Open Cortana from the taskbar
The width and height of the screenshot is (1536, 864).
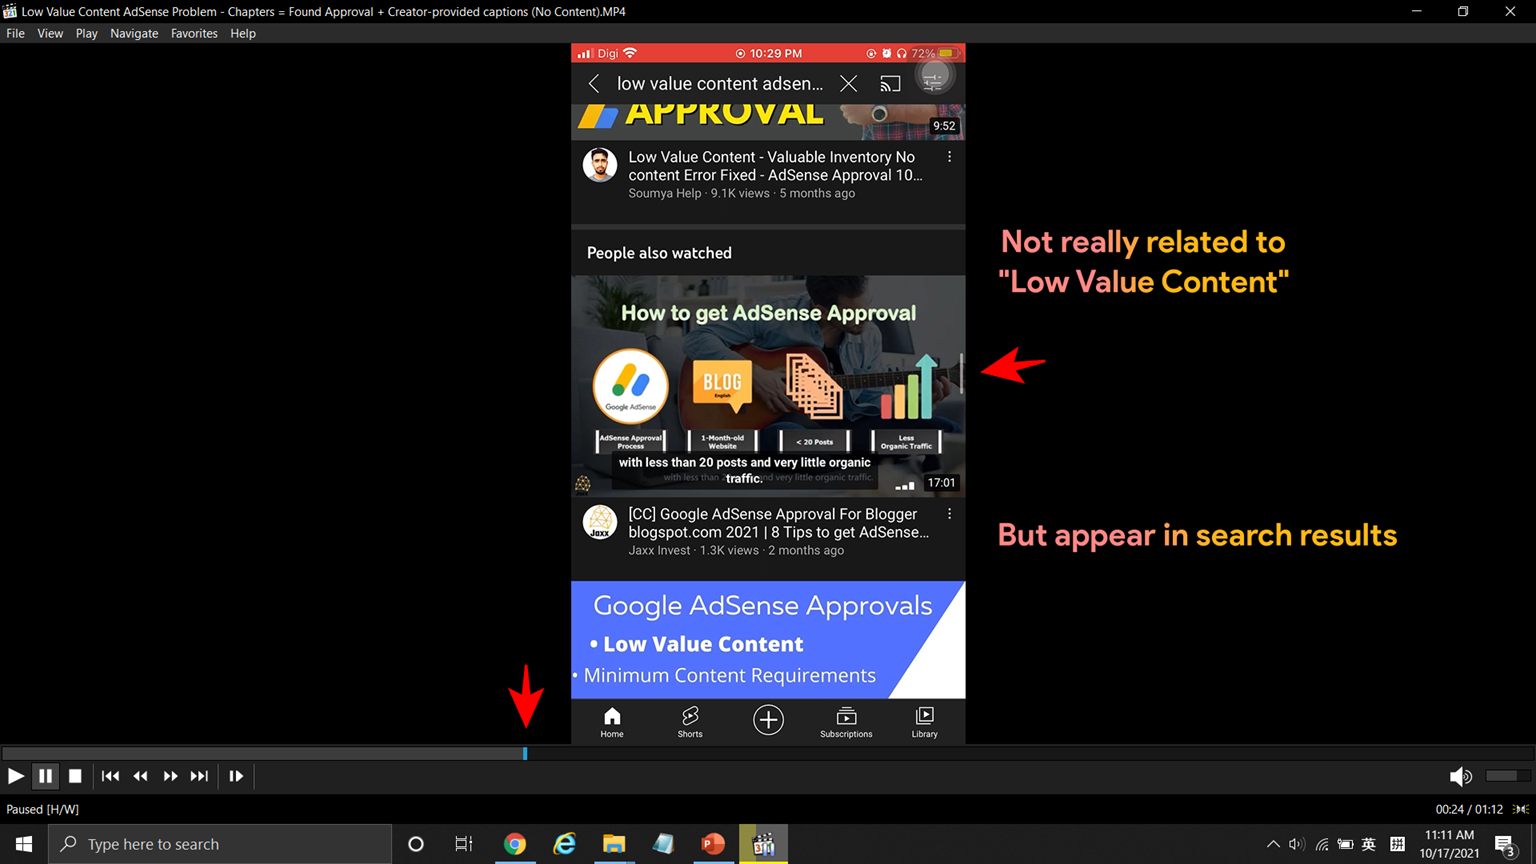click(416, 844)
